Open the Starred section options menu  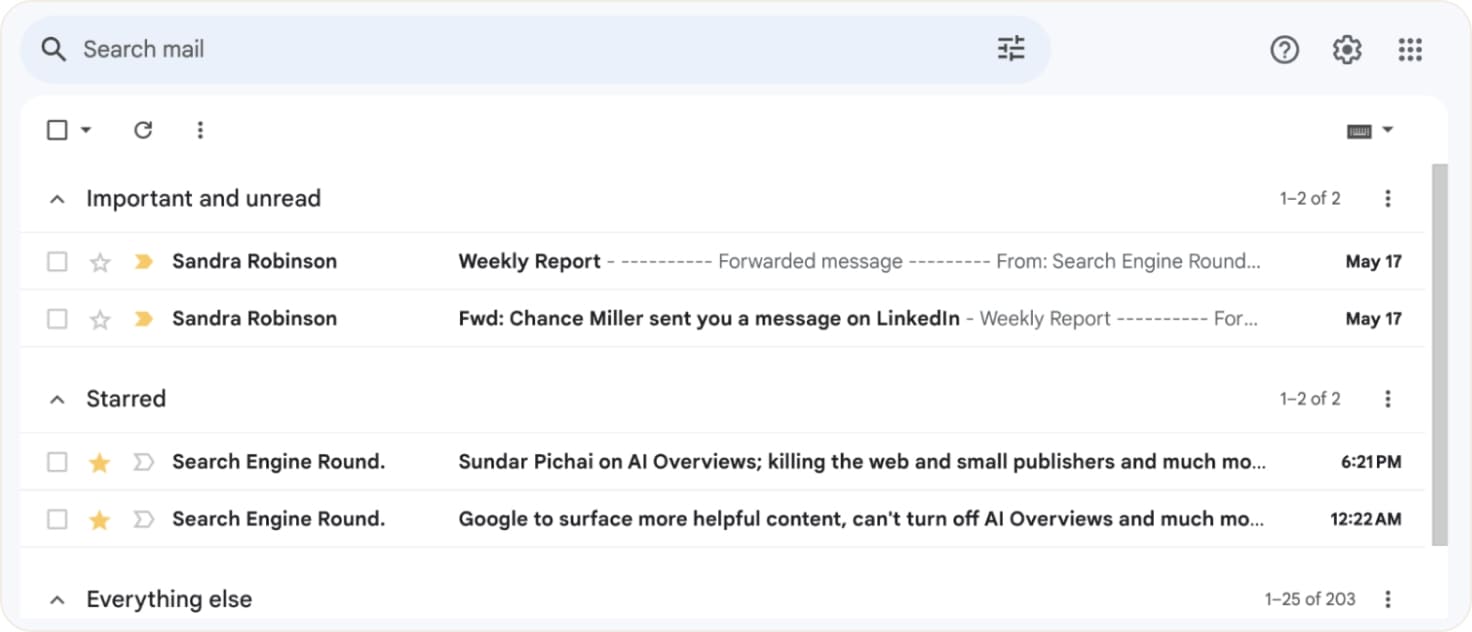point(1388,398)
